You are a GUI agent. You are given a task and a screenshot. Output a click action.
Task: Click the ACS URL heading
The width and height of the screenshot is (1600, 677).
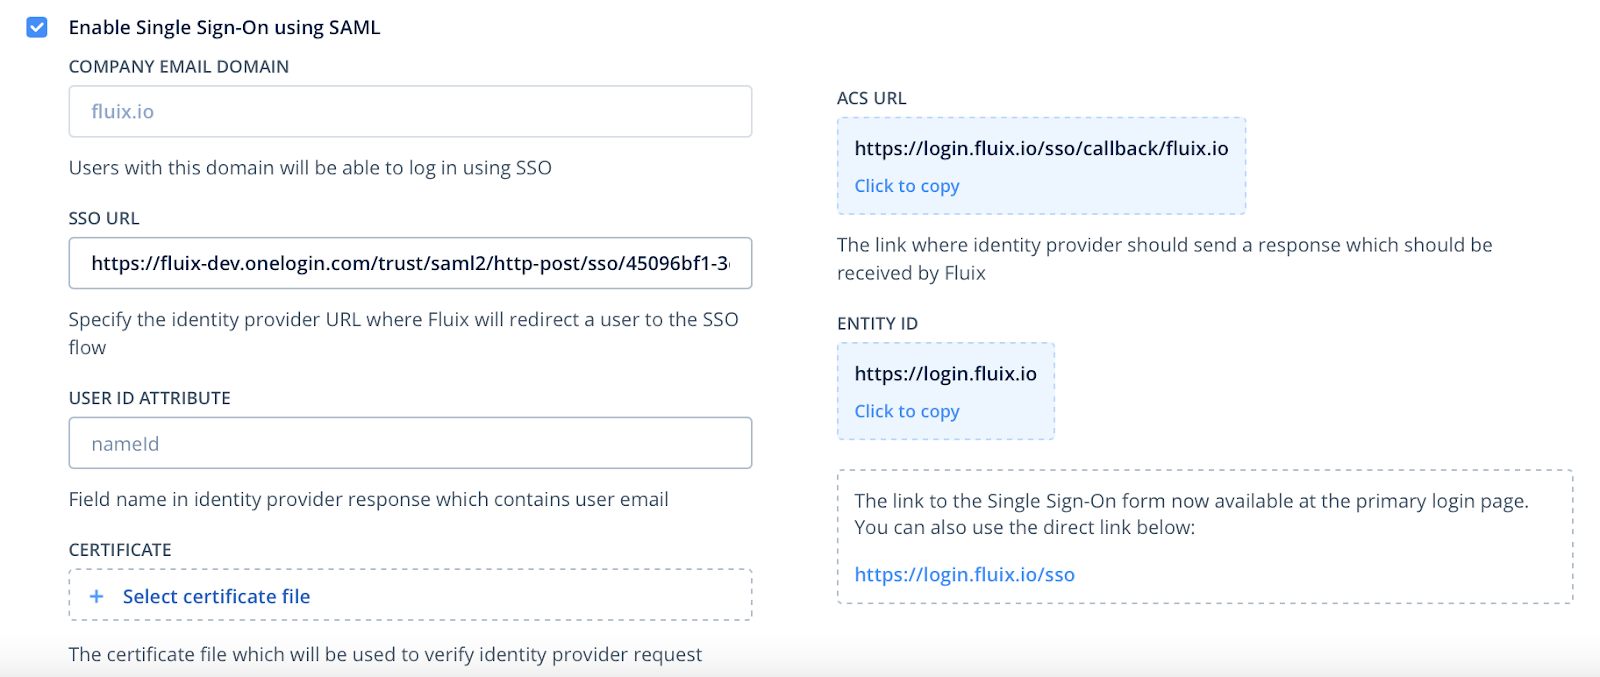[871, 98]
